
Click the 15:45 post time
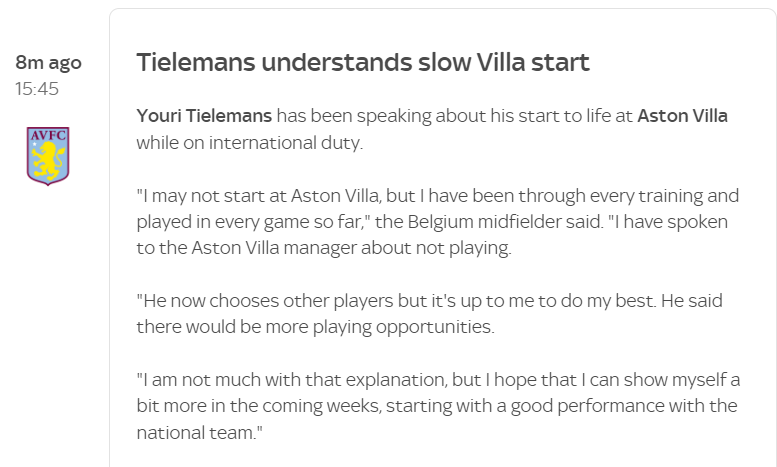[x=37, y=89]
